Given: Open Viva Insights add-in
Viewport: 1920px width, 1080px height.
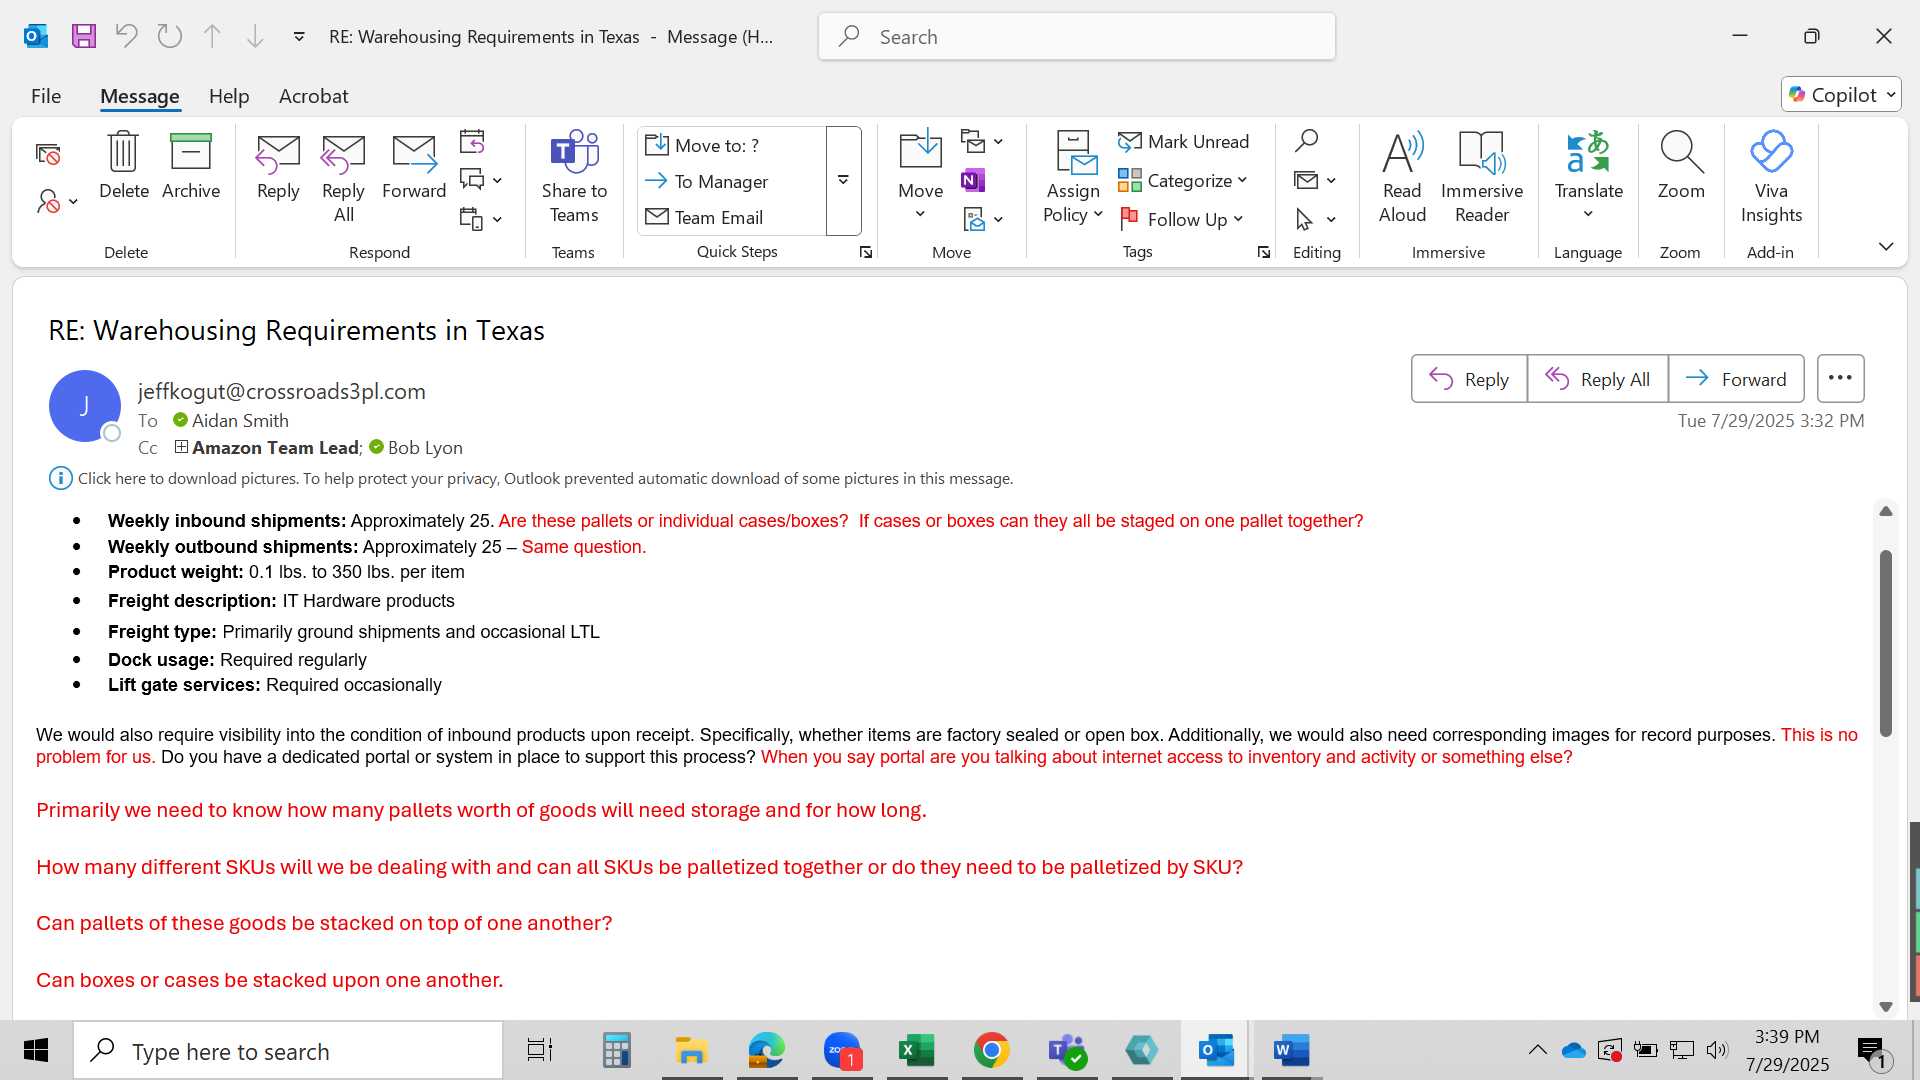Looking at the screenshot, I should (1771, 178).
